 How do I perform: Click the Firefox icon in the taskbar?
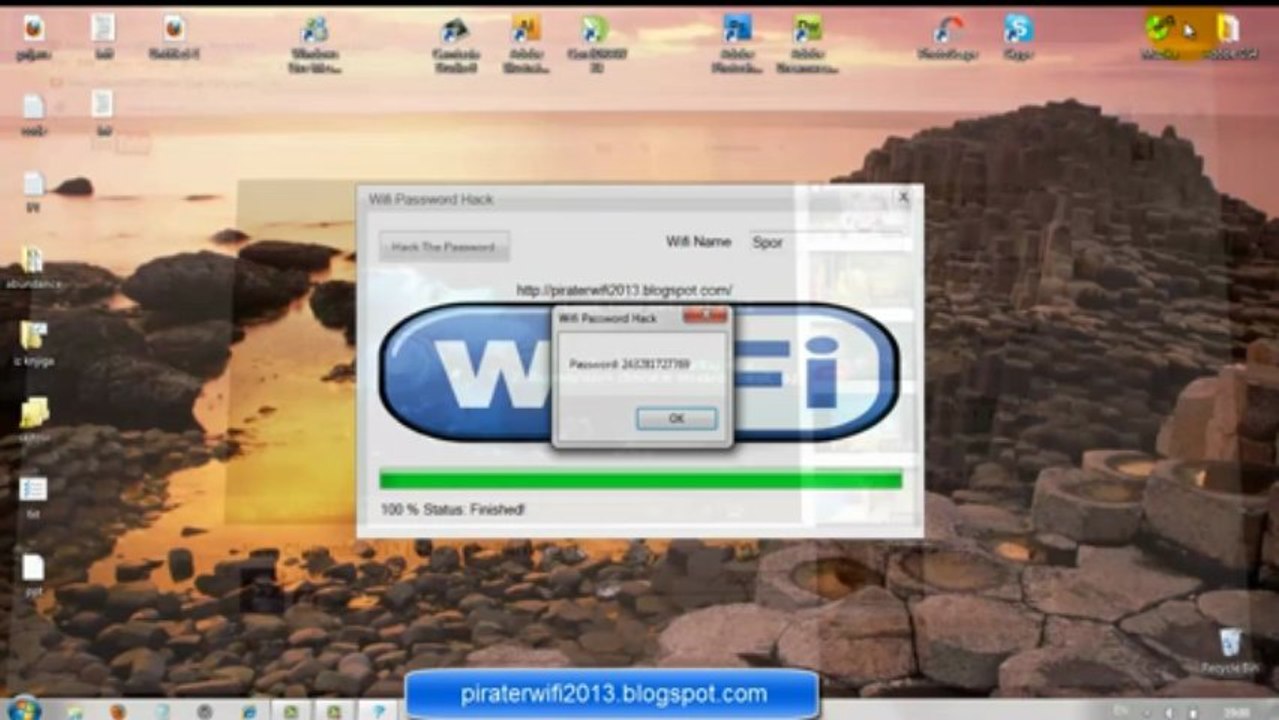(x=118, y=712)
